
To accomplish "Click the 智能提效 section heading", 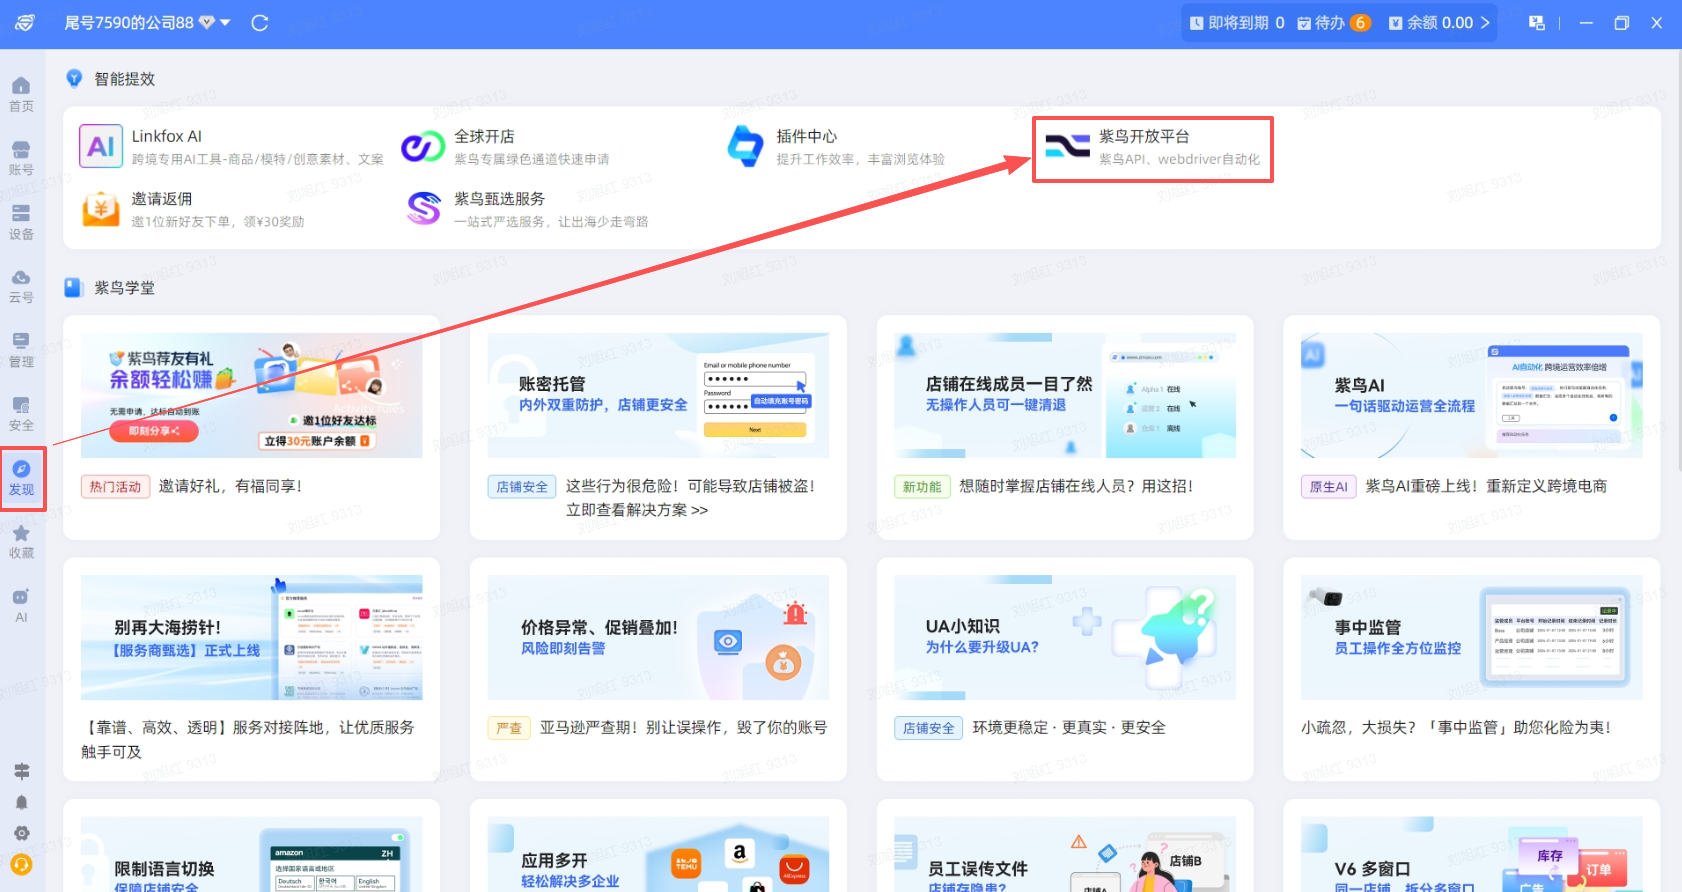I will pyautogui.click(x=125, y=79).
